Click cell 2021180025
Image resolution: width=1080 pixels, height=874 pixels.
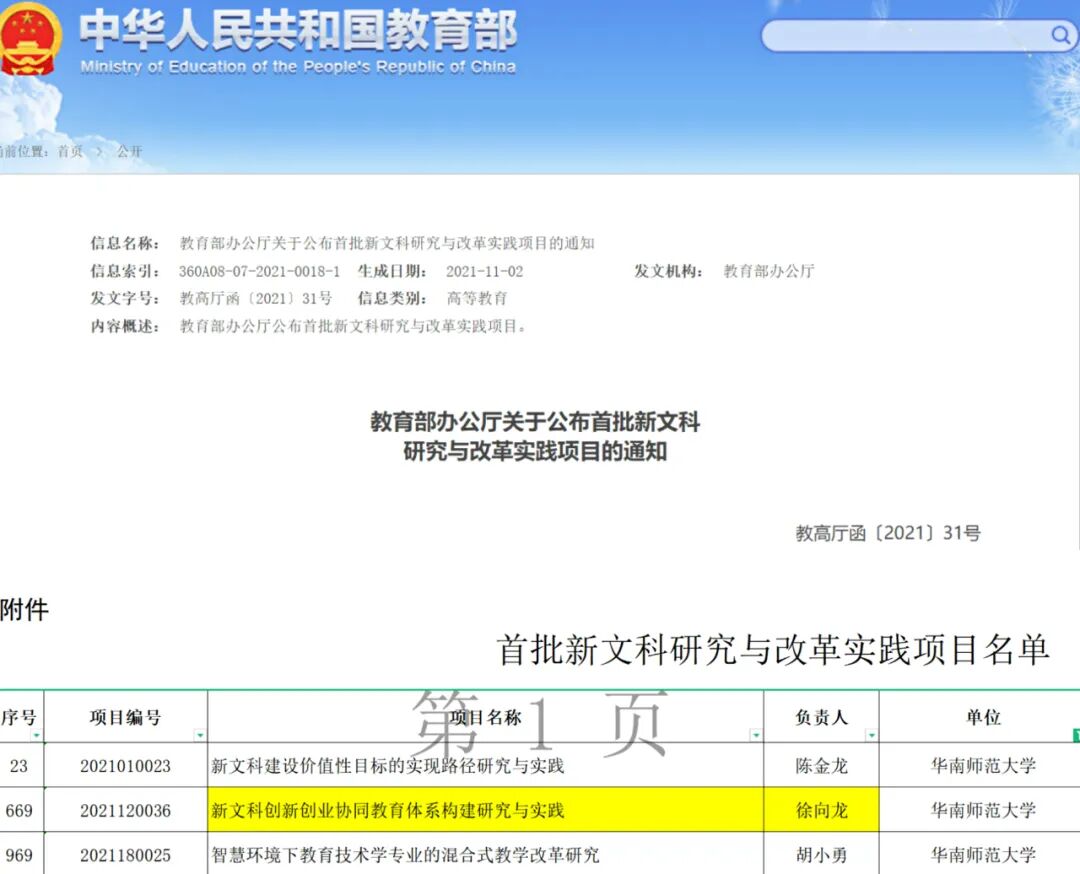[x=125, y=855]
